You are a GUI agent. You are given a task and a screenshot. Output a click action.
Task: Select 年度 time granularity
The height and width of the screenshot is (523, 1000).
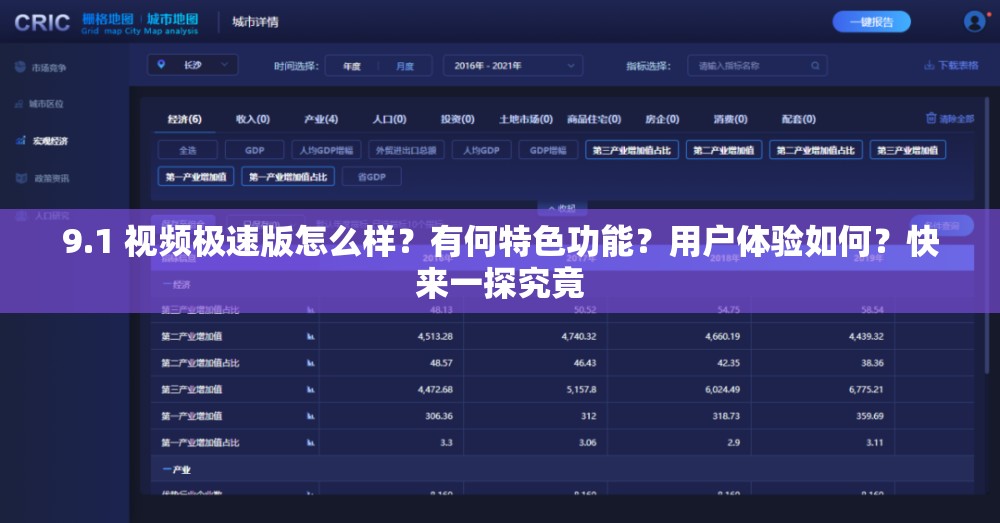(x=352, y=66)
